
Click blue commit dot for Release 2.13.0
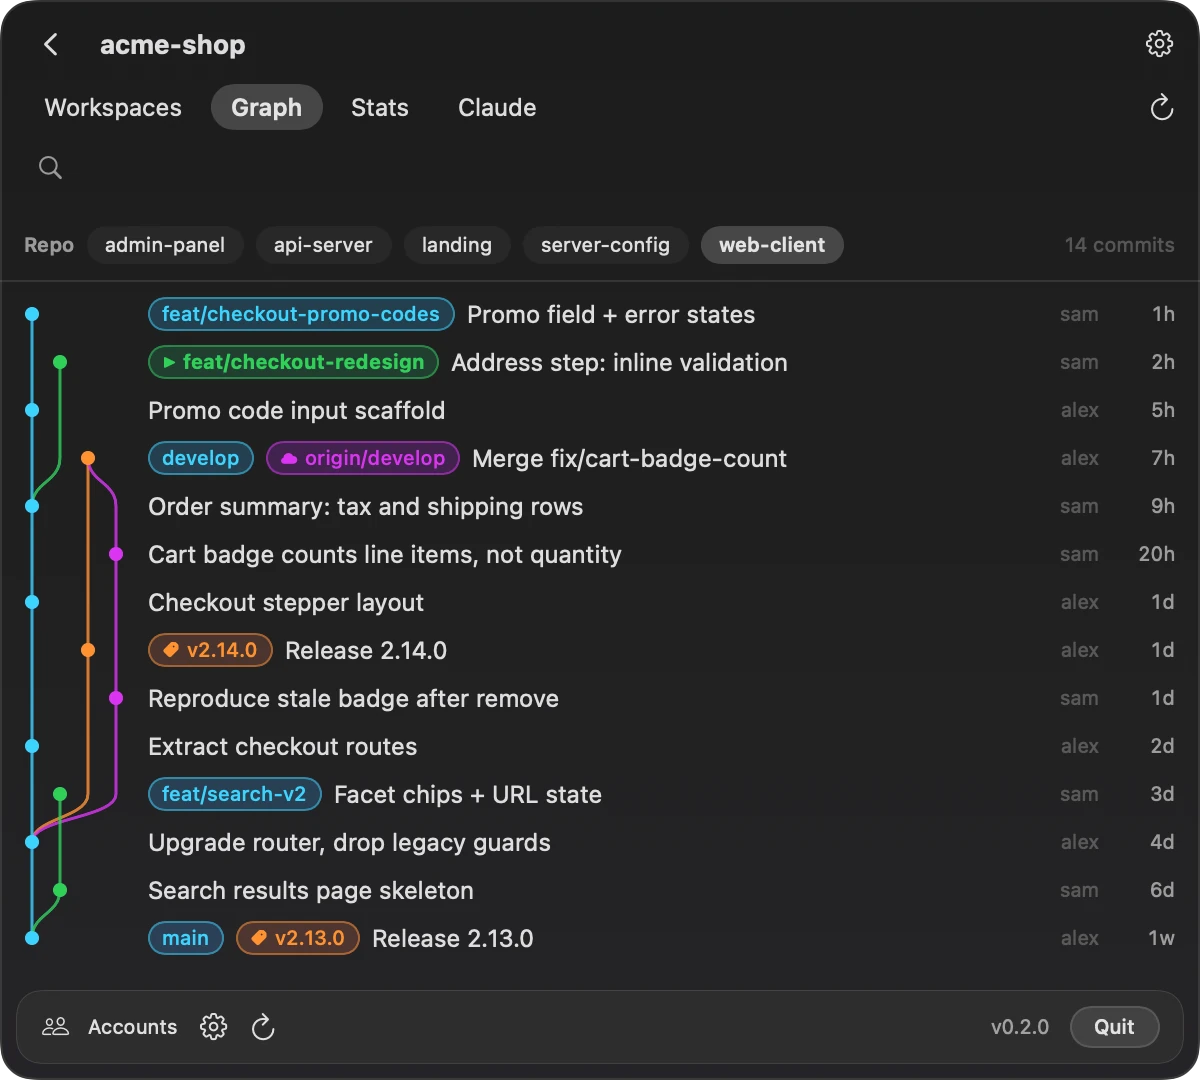32,938
